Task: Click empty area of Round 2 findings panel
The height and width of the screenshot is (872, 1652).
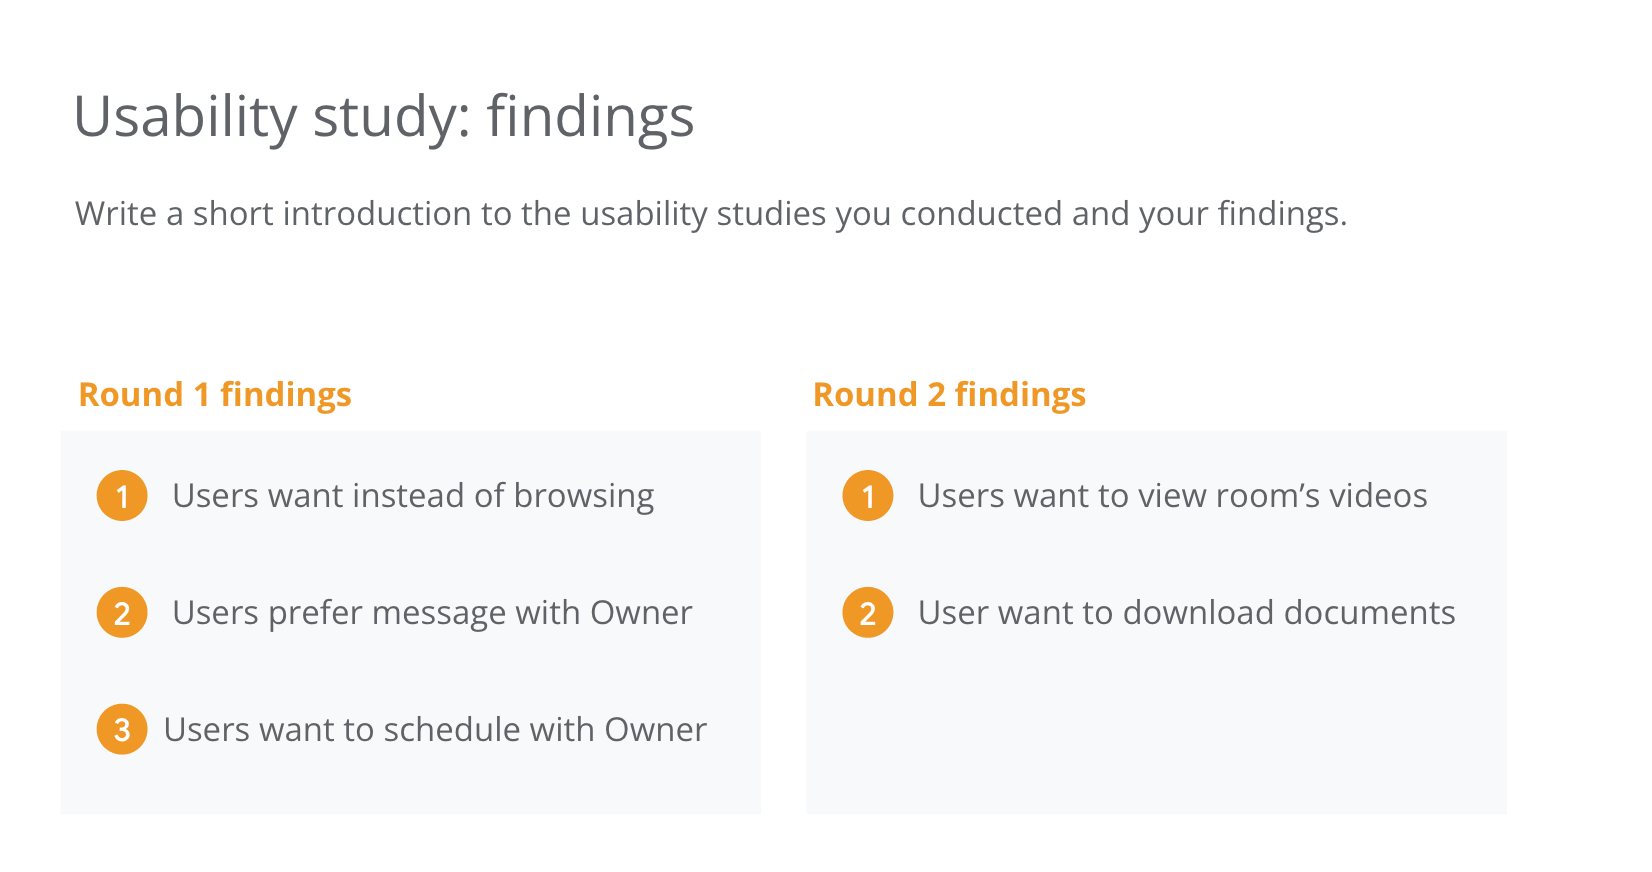Action: coord(1156,730)
